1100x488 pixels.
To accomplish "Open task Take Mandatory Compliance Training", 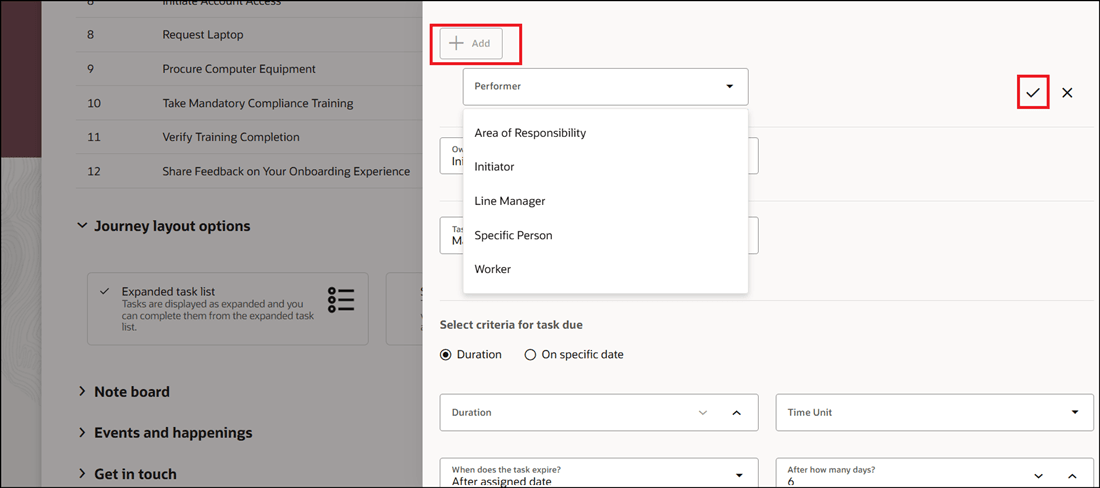I will 249,103.
